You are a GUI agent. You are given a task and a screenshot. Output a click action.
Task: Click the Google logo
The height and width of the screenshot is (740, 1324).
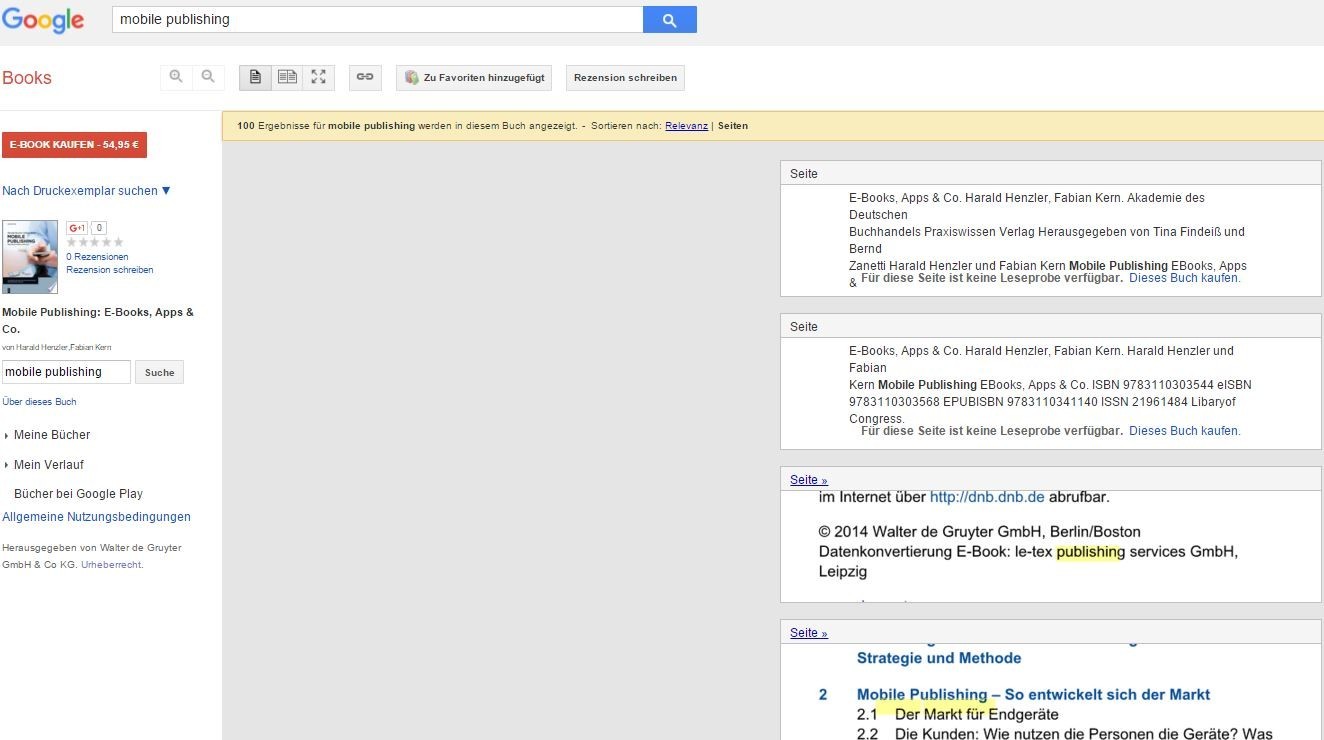(x=43, y=20)
